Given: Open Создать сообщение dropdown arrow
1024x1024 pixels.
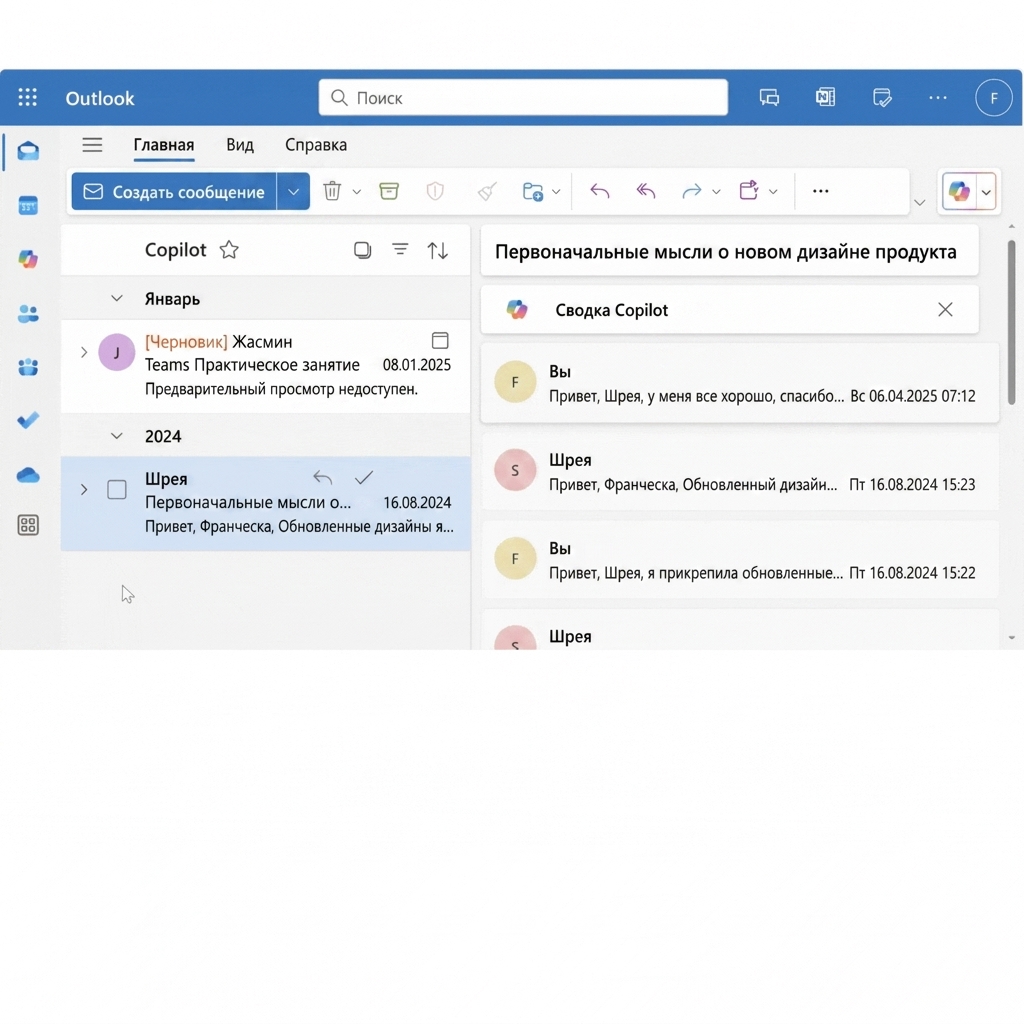Looking at the screenshot, I should click(293, 191).
